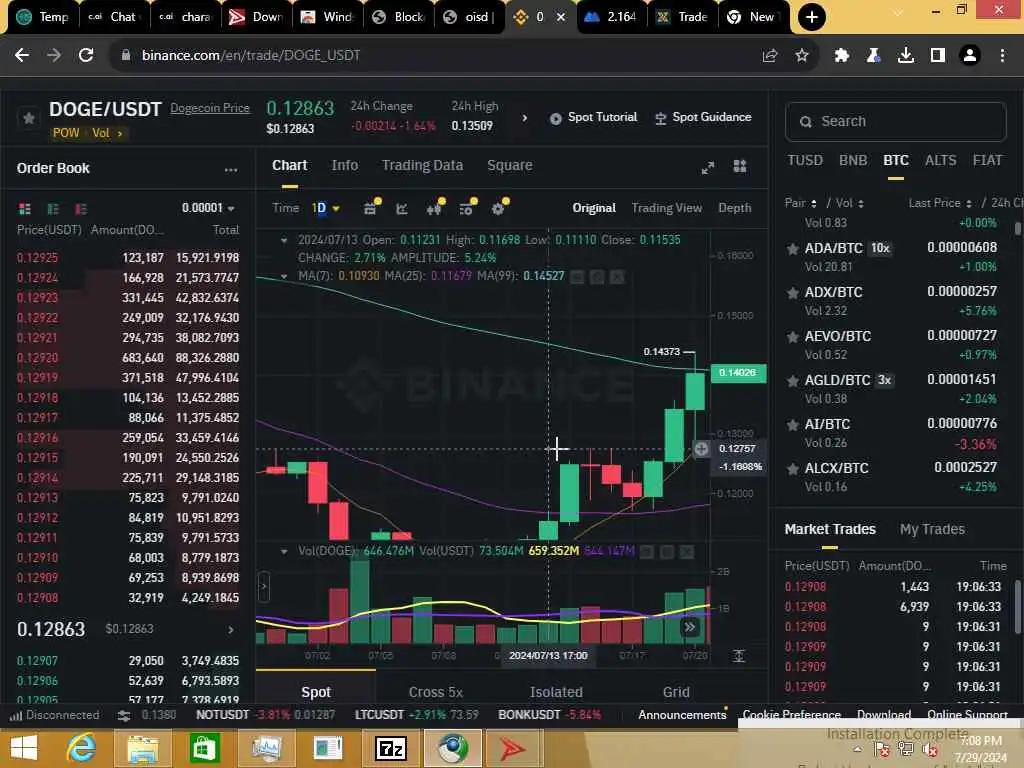
Task: Select the FIAT market tab
Action: (987, 160)
